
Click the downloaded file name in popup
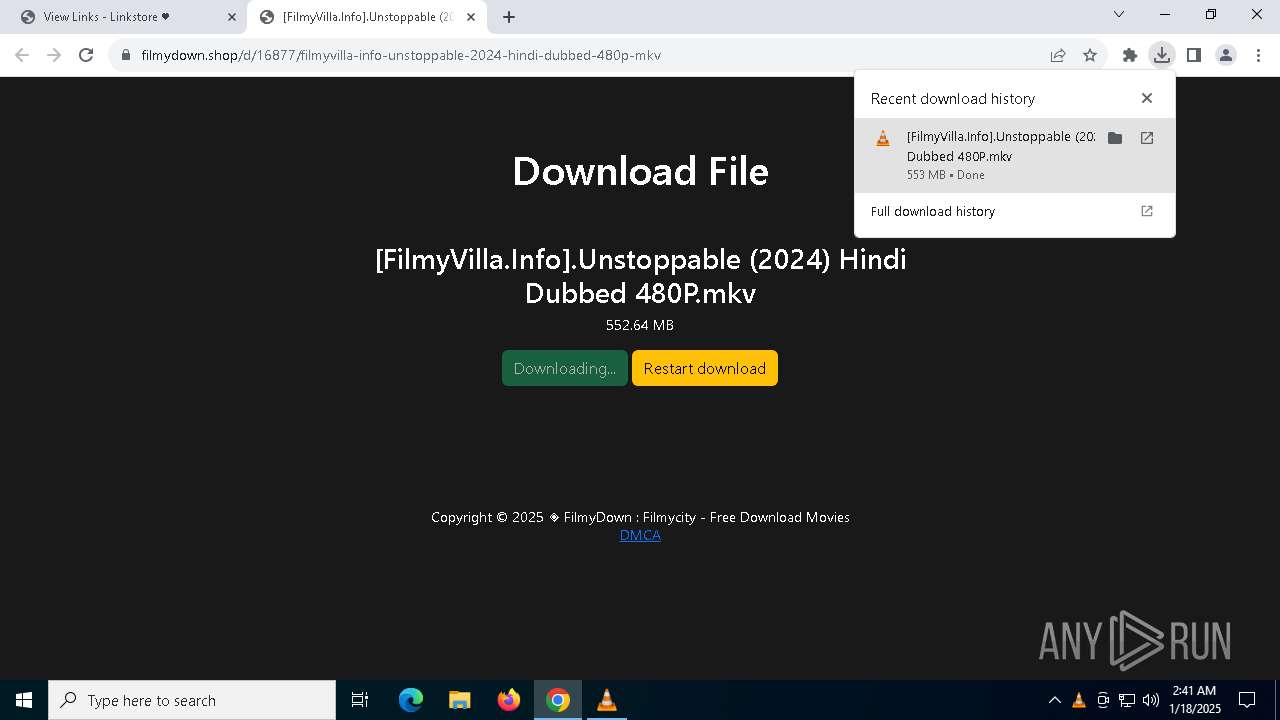pyautogui.click(x=1000, y=146)
